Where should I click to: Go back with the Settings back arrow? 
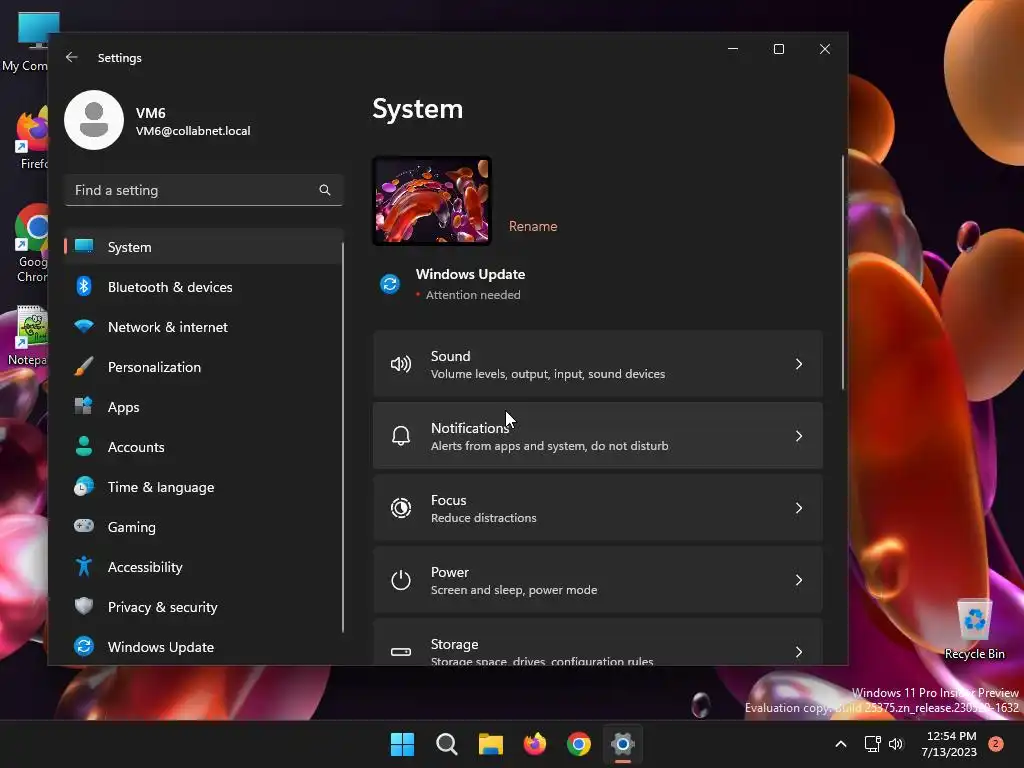click(72, 57)
